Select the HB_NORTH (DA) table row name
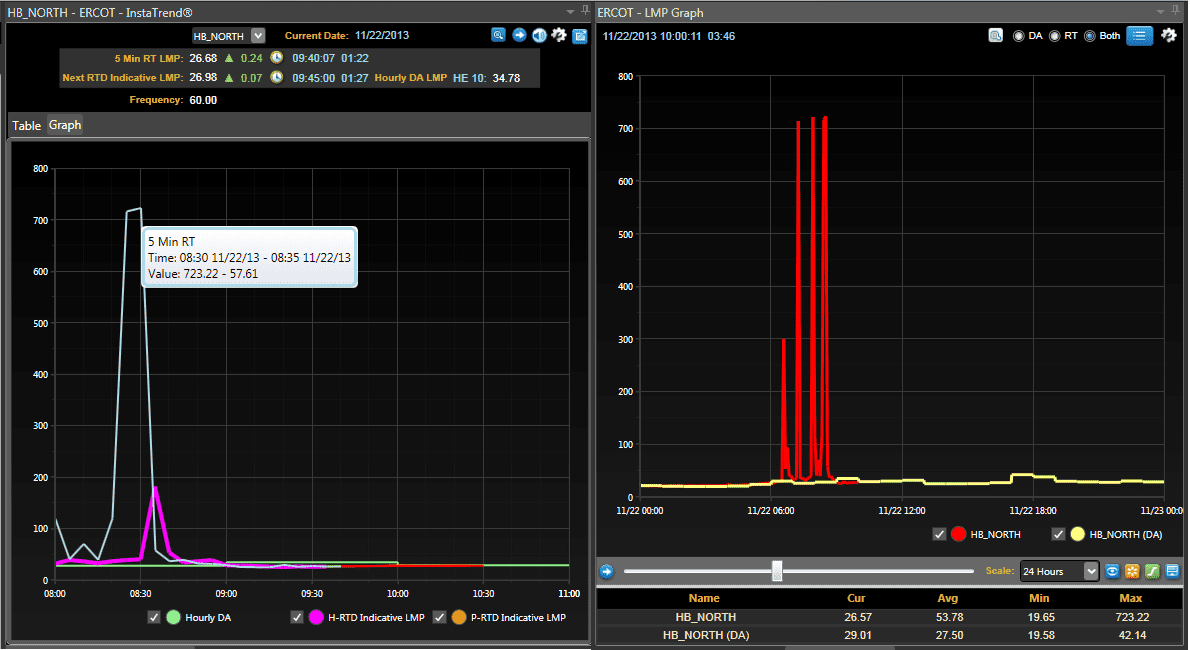The image size is (1190, 650). tap(706, 636)
